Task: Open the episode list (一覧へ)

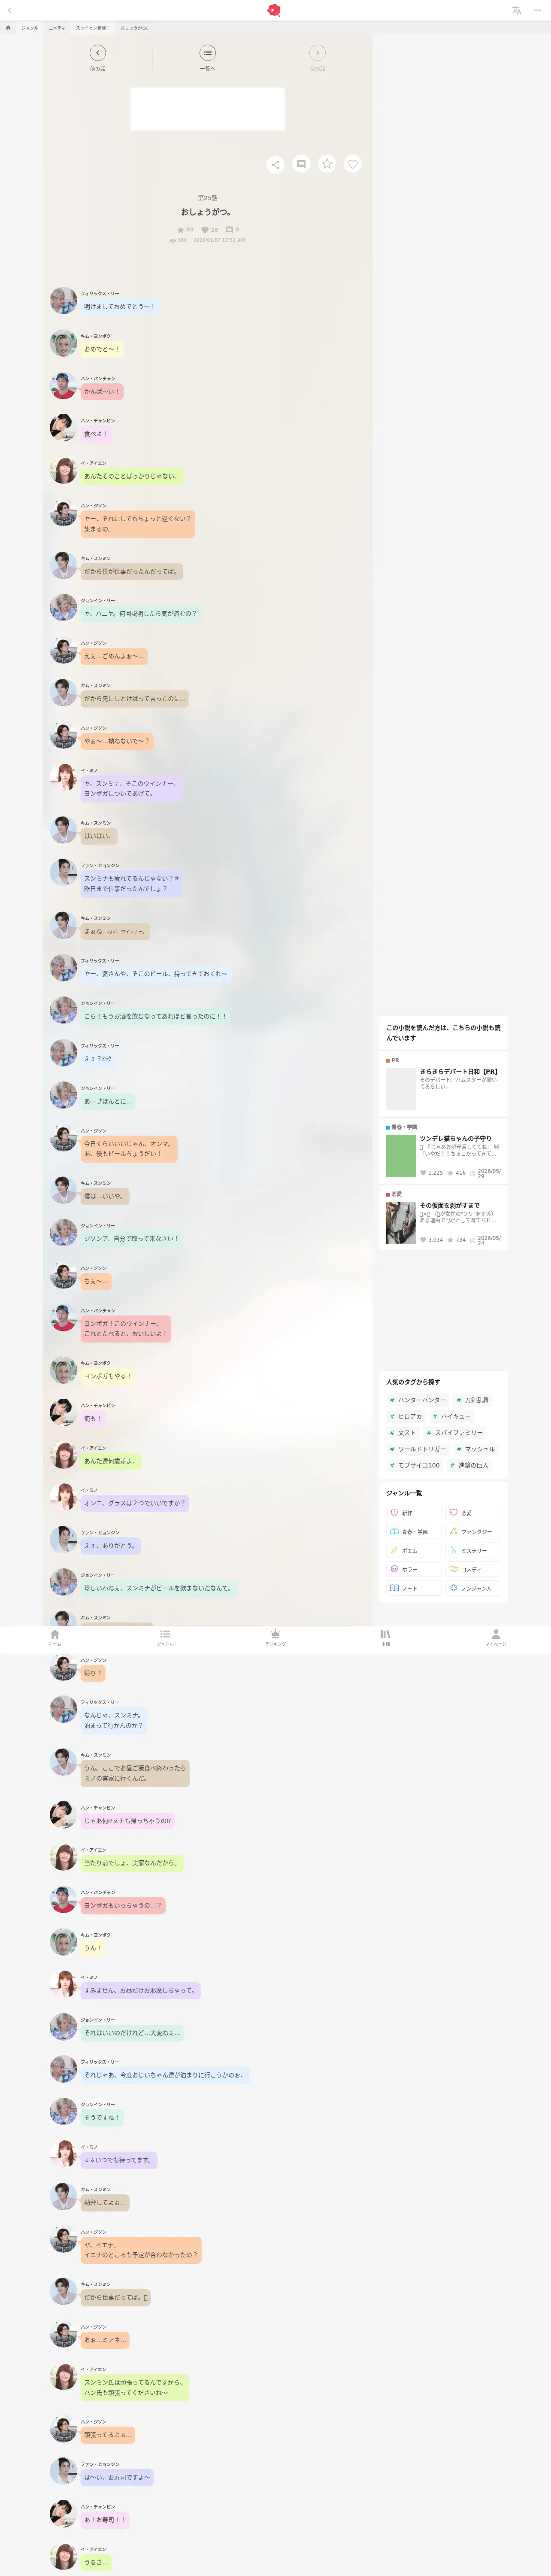Action: click(207, 58)
